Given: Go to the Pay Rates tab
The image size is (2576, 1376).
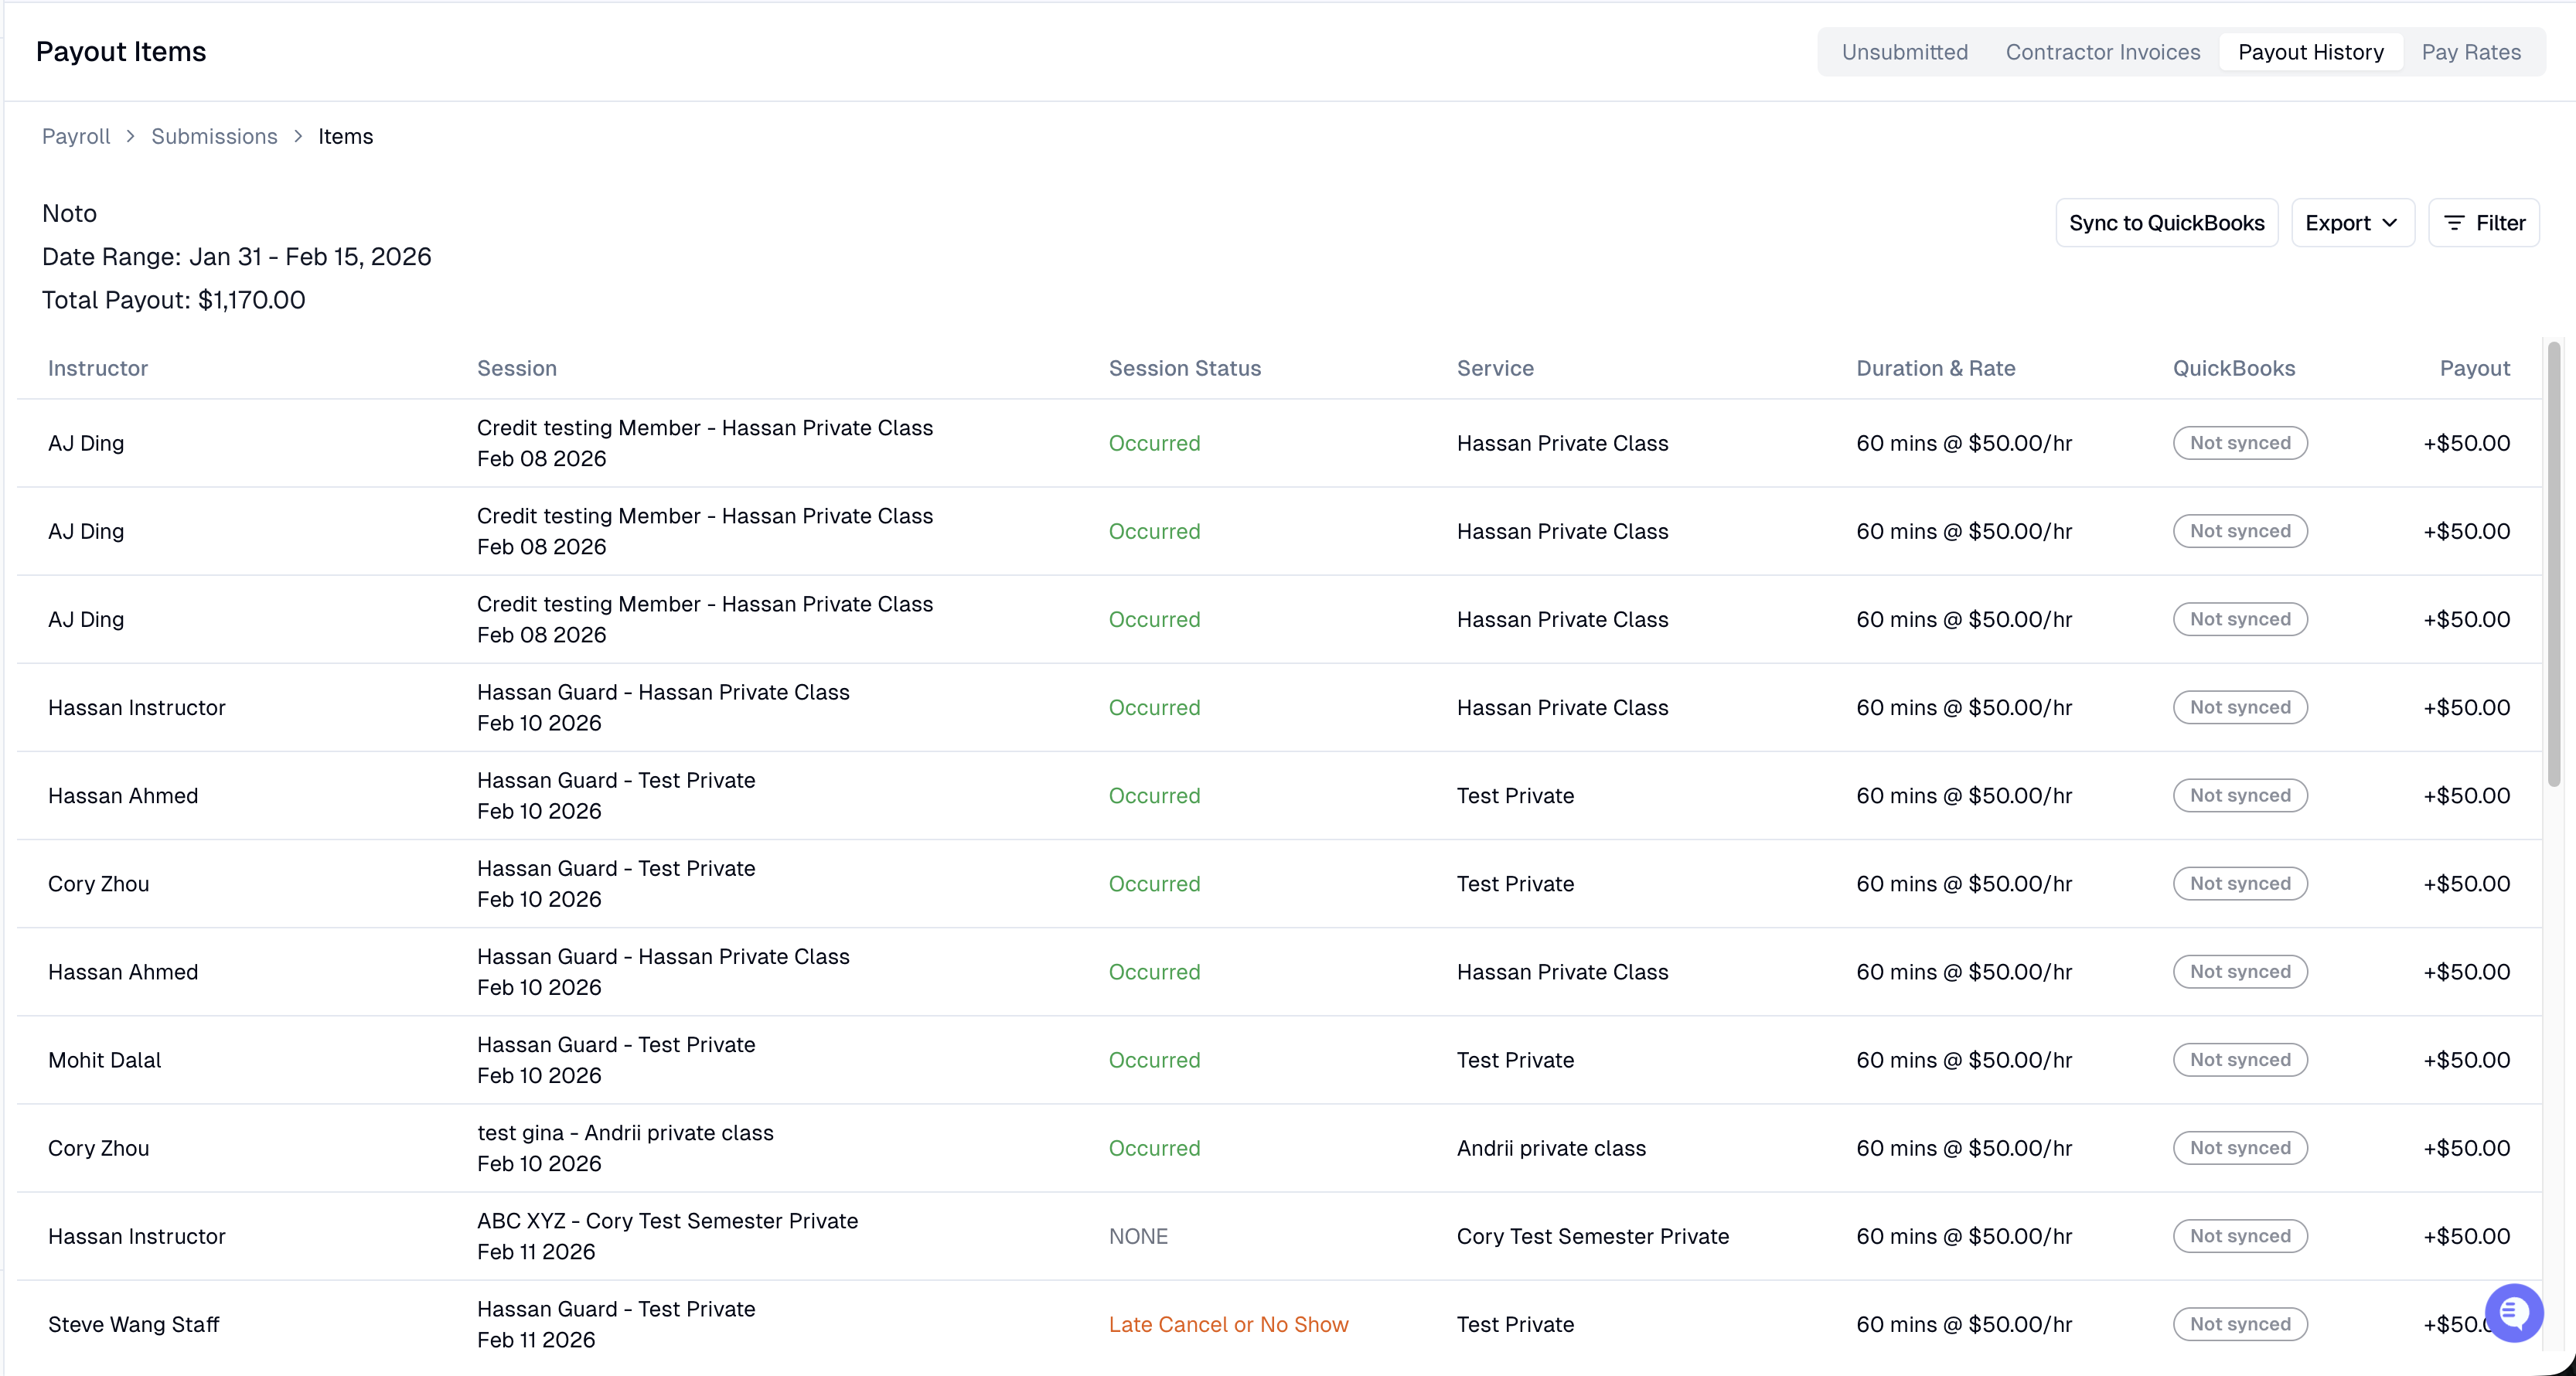Looking at the screenshot, I should click(x=2471, y=52).
